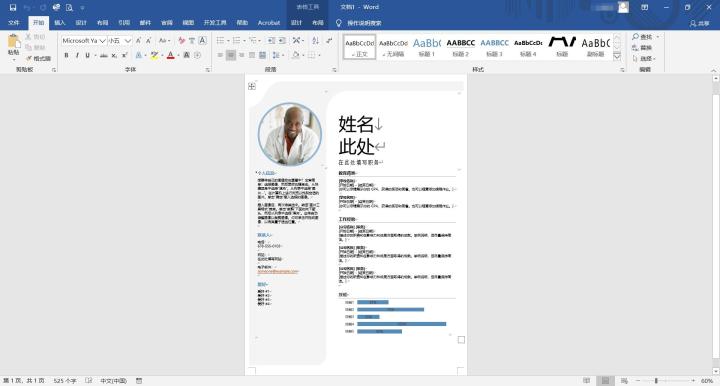Viewport: 720px width, 386px height.
Task: Click the table move handle on page
Action: tap(252, 86)
